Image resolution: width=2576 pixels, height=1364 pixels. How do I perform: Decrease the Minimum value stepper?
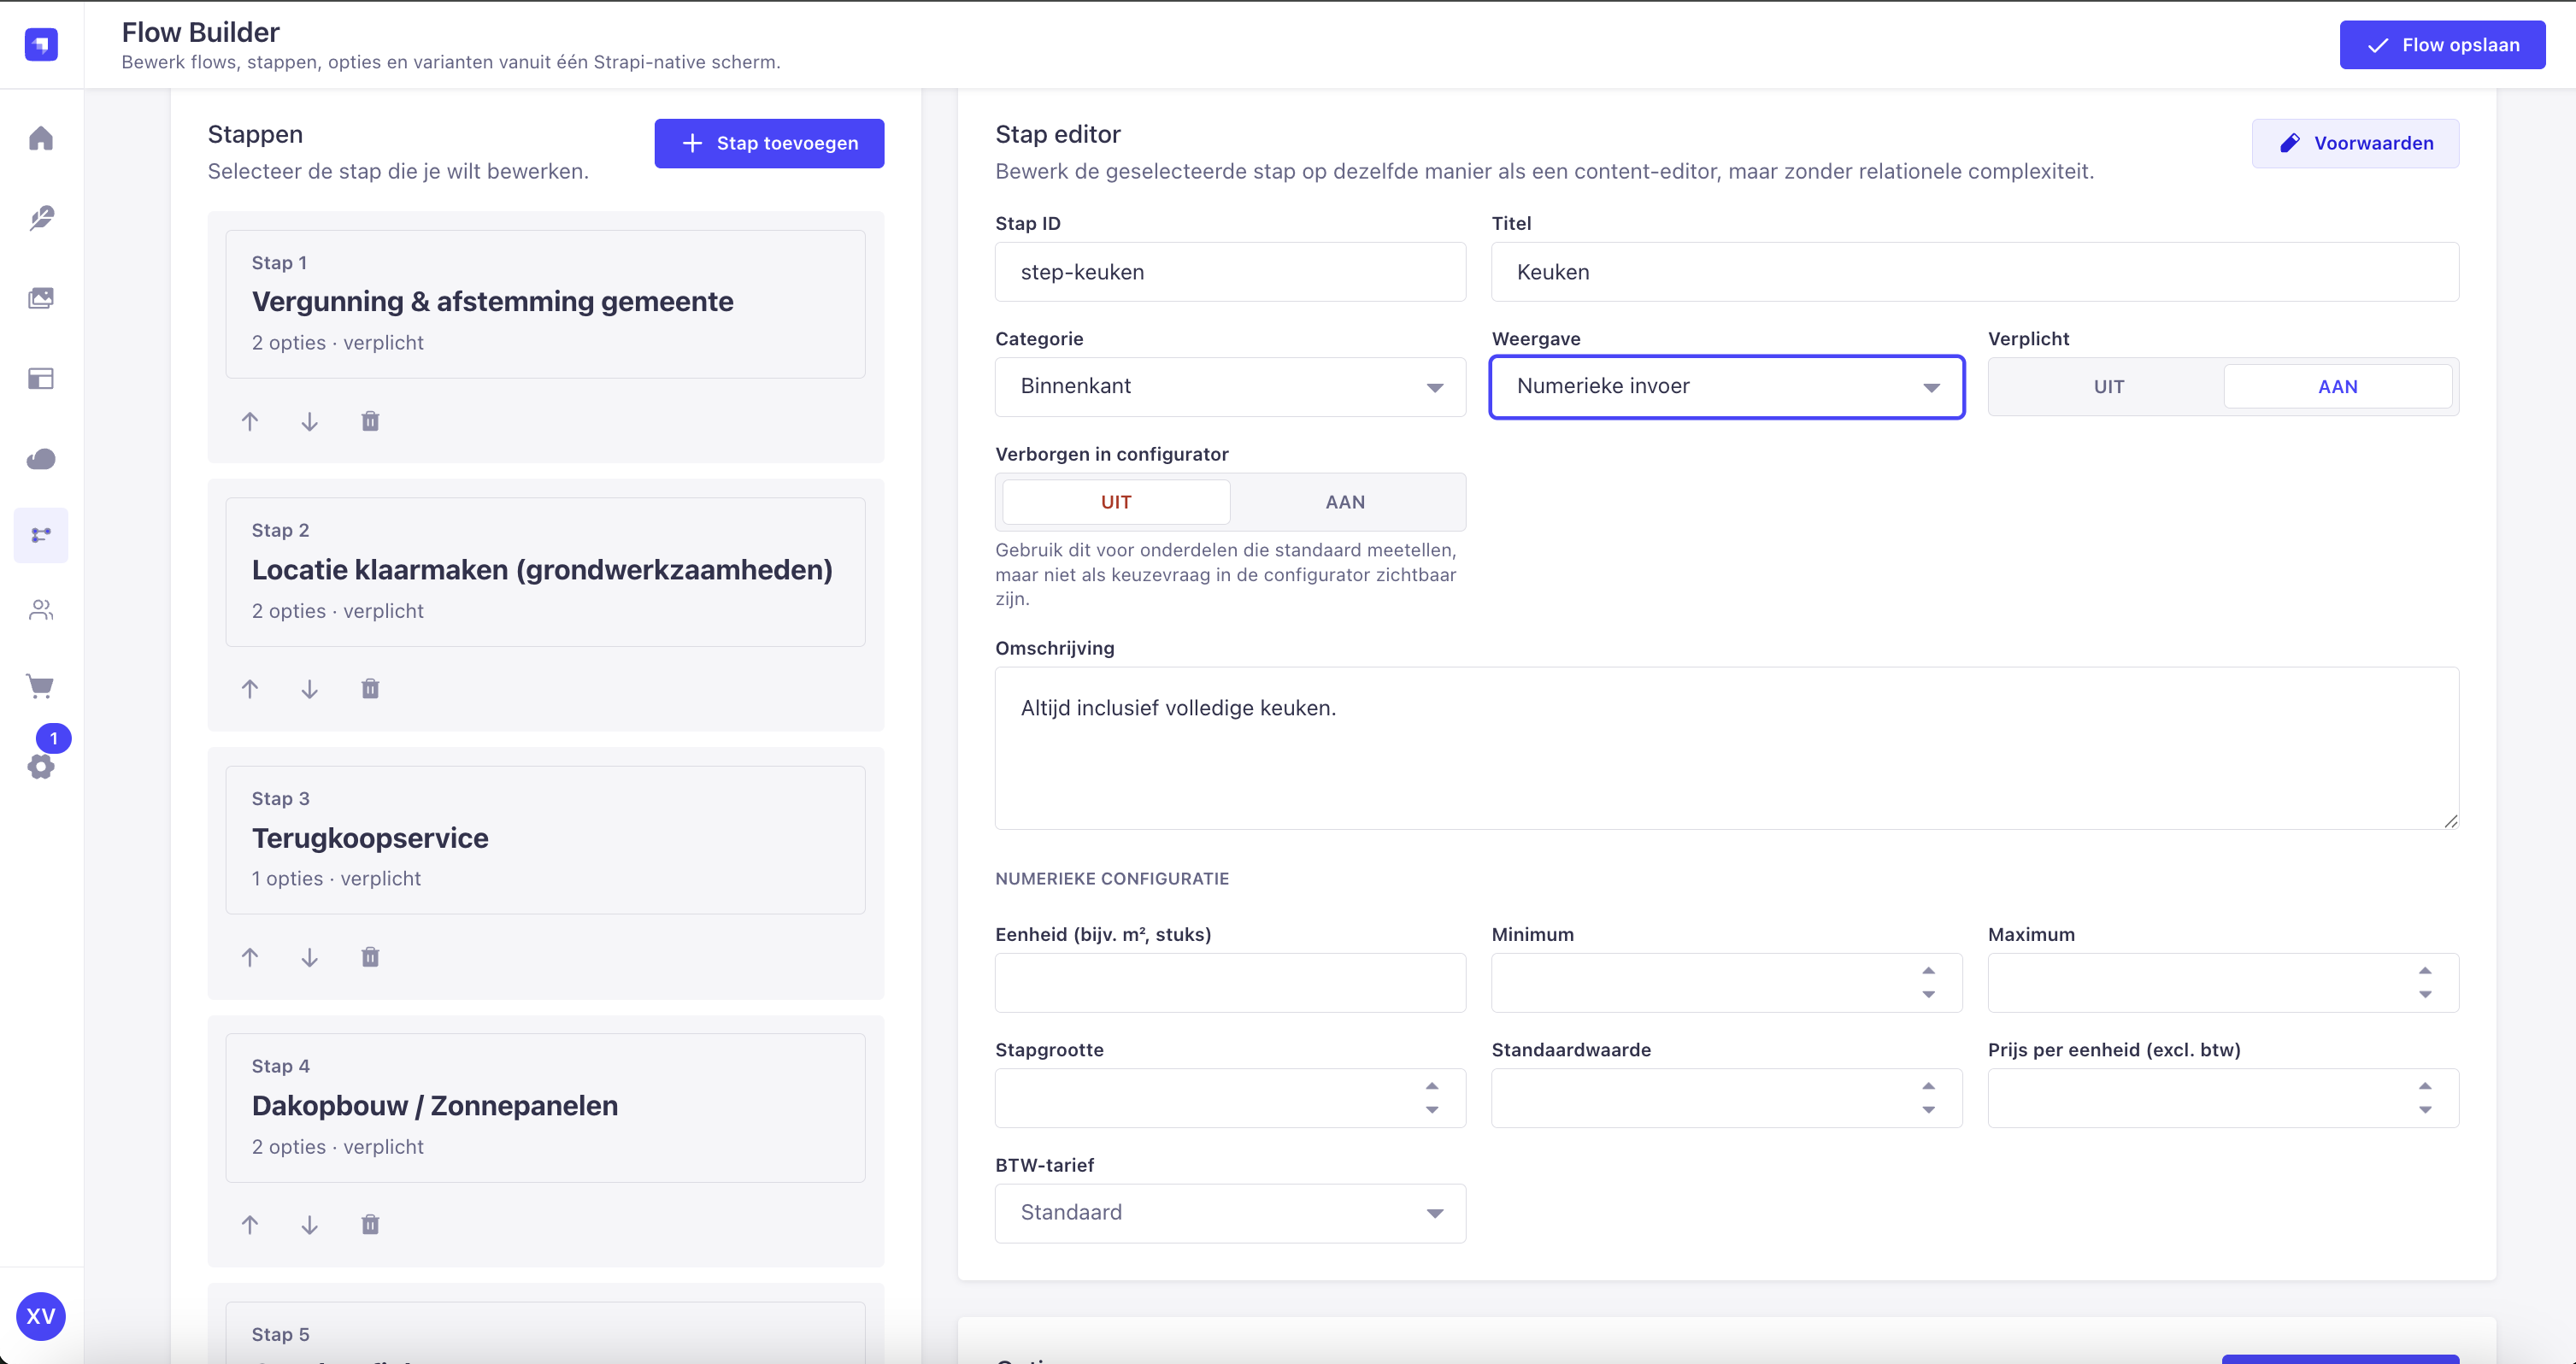(x=1929, y=995)
